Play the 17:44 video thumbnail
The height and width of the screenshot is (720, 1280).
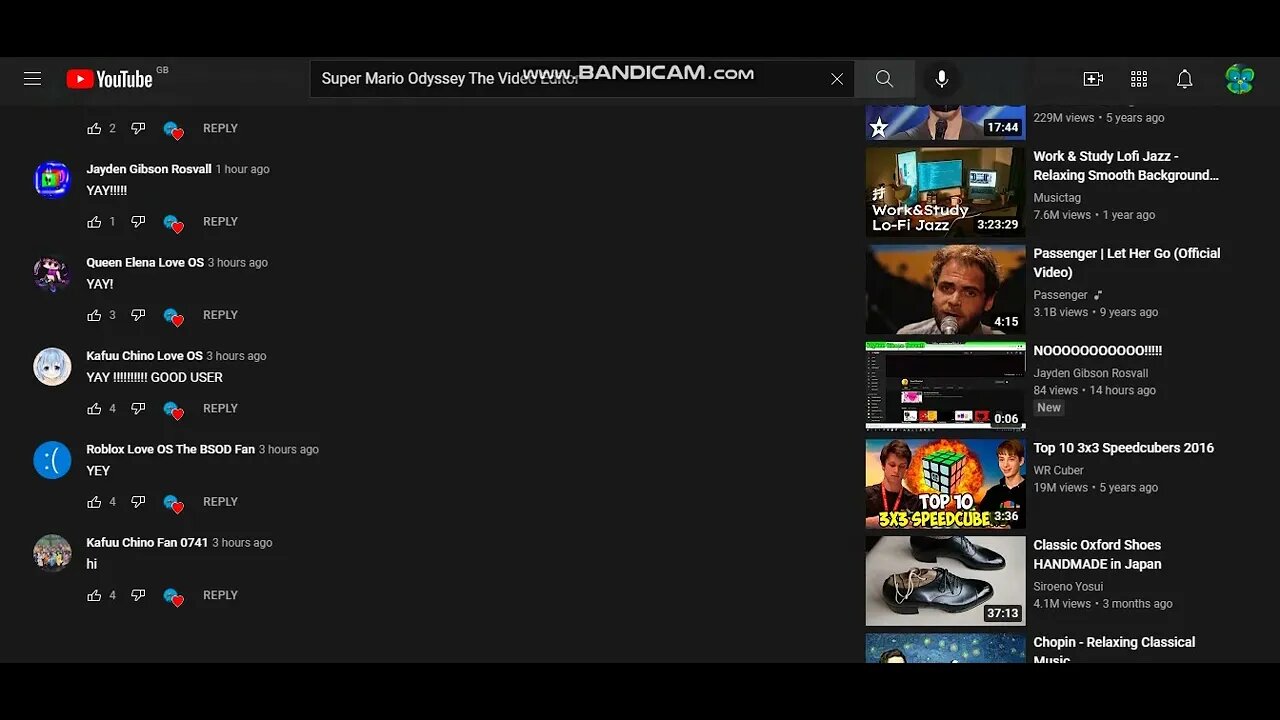pos(945,122)
